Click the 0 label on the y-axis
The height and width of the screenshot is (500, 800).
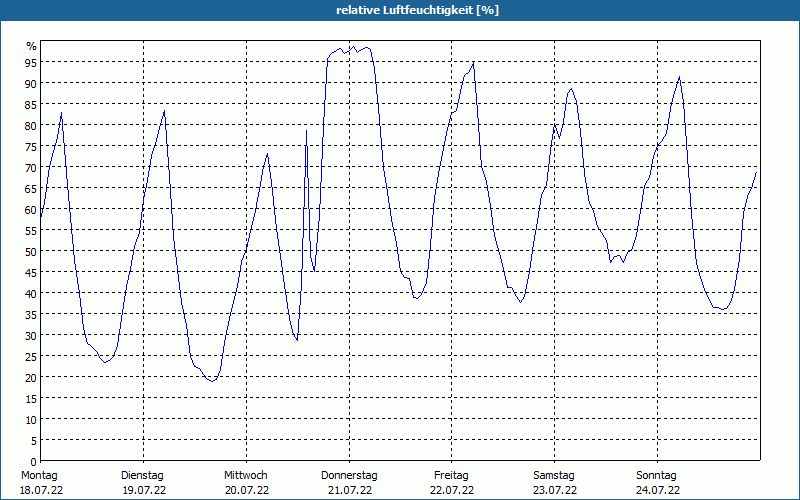tap(34, 462)
